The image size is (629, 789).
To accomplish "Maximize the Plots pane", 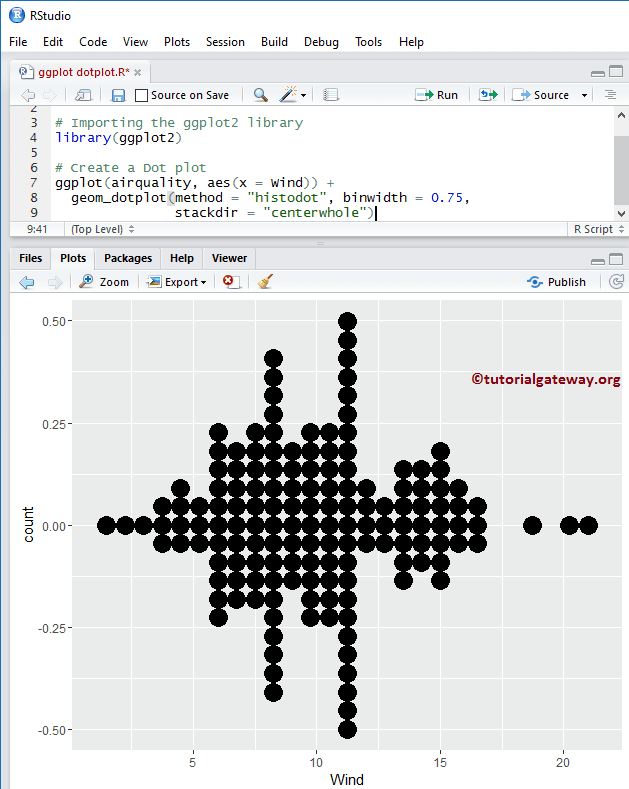I will [616, 259].
